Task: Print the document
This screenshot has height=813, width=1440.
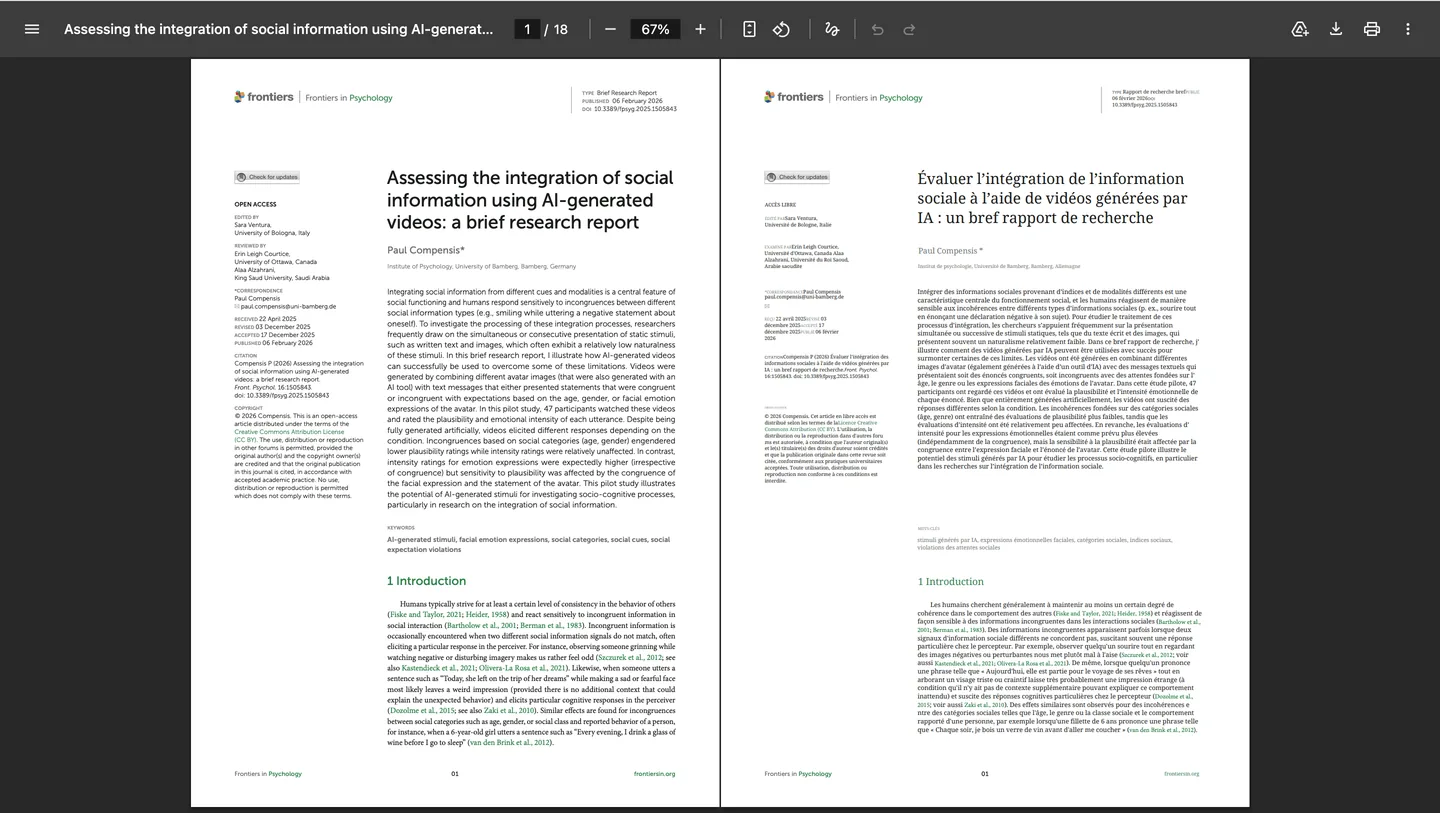Action: pyautogui.click(x=1372, y=29)
